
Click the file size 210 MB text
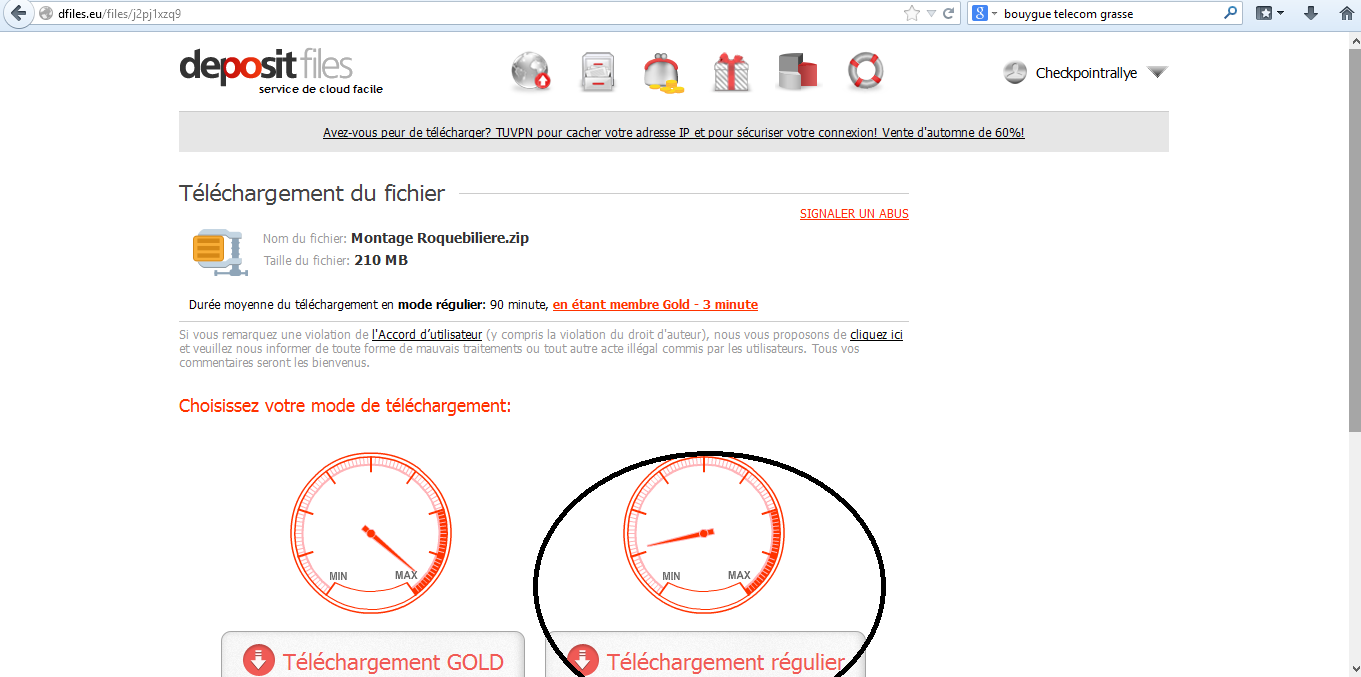pos(381,261)
